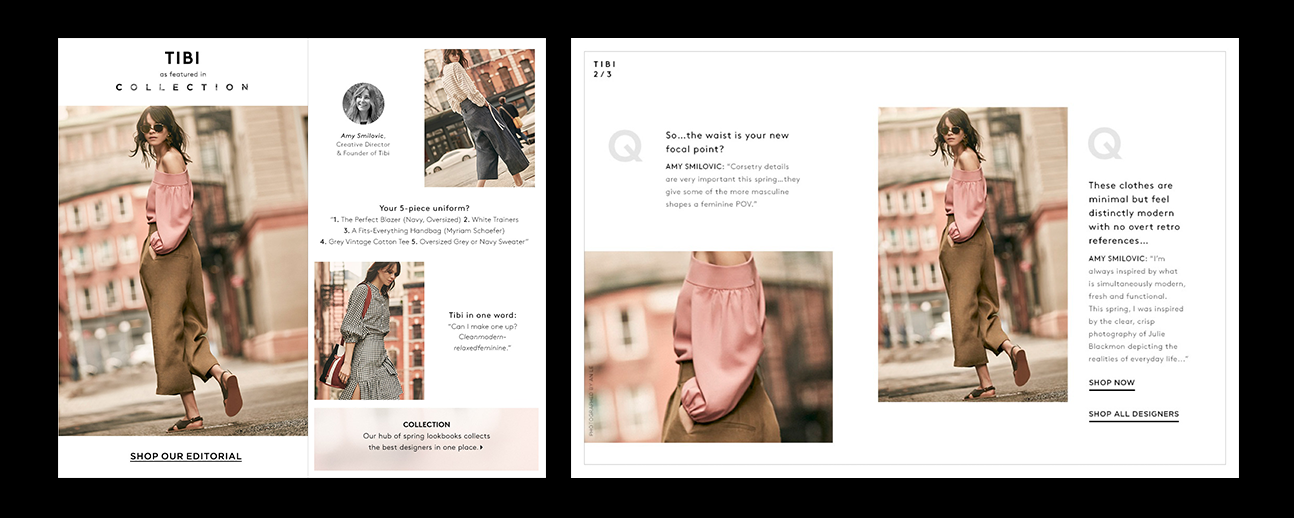Viewport: 1294px width, 518px height.
Task: Click the 'Corsetry details' answer text
Action: coord(733,185)
